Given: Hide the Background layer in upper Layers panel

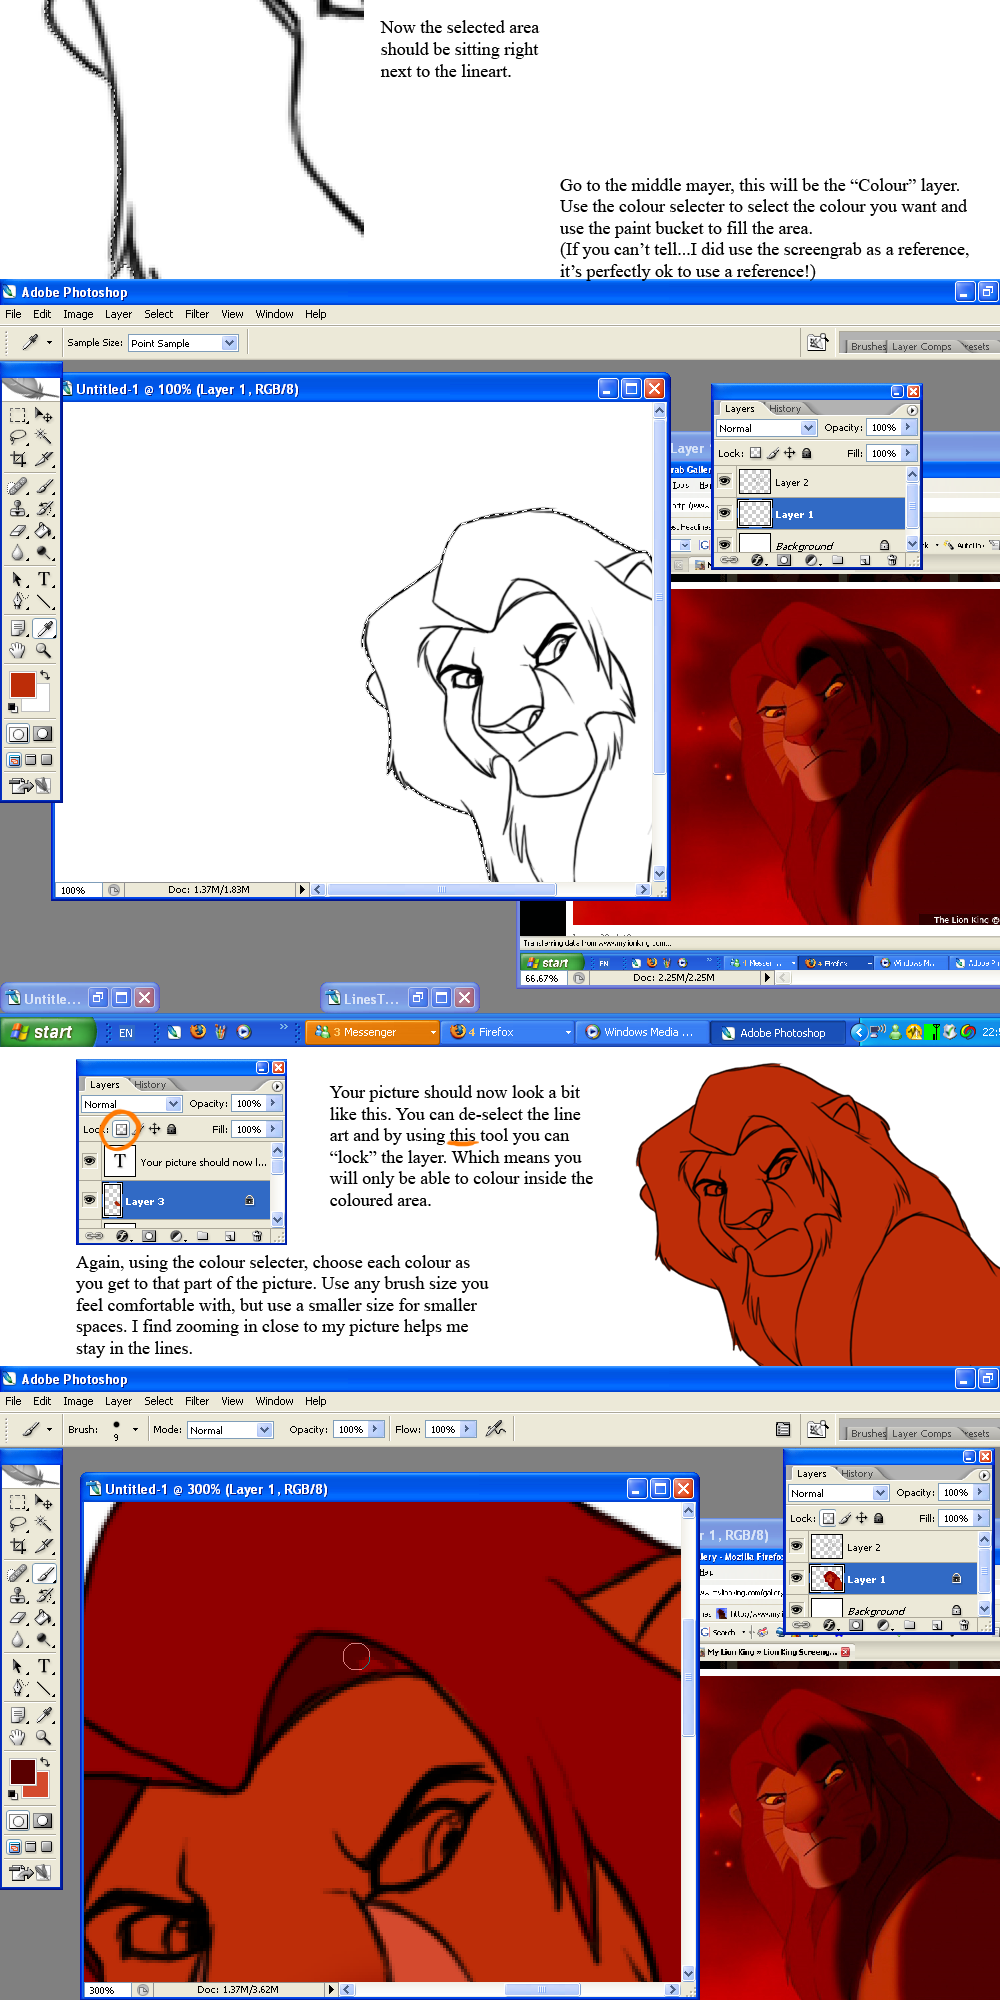Looking at the screenshot, I should pos(724,544).
